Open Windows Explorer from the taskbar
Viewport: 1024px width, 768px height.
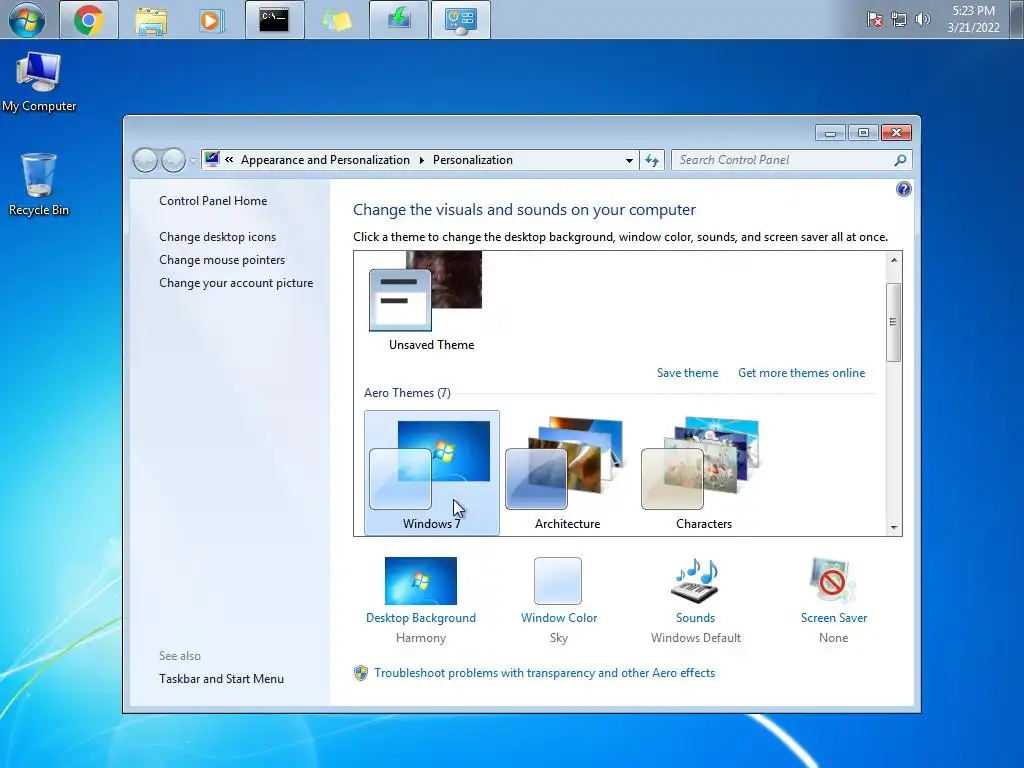(x=151, y=20)
